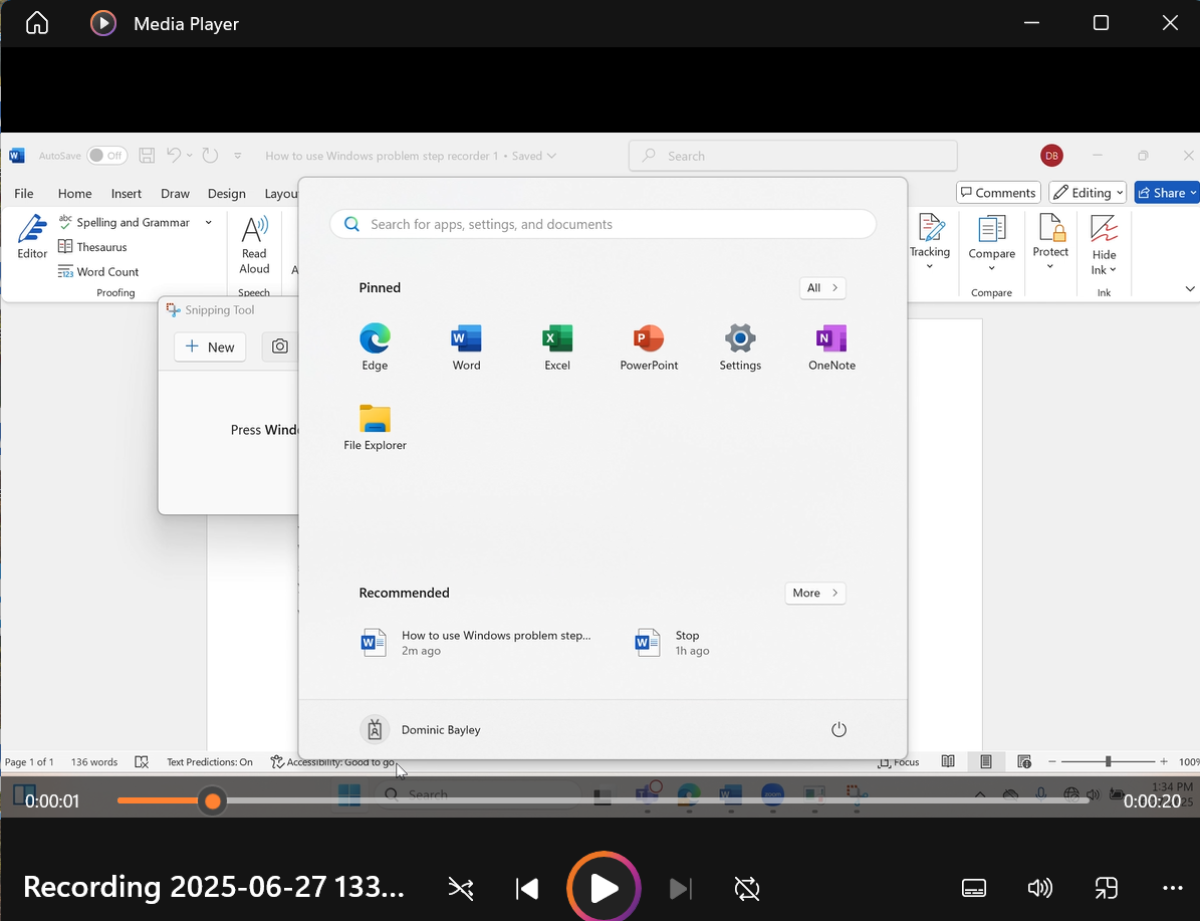Screen dimensions: 1200x921
Task: Click the '136 words' status bar count
Action: pos(95,762)
